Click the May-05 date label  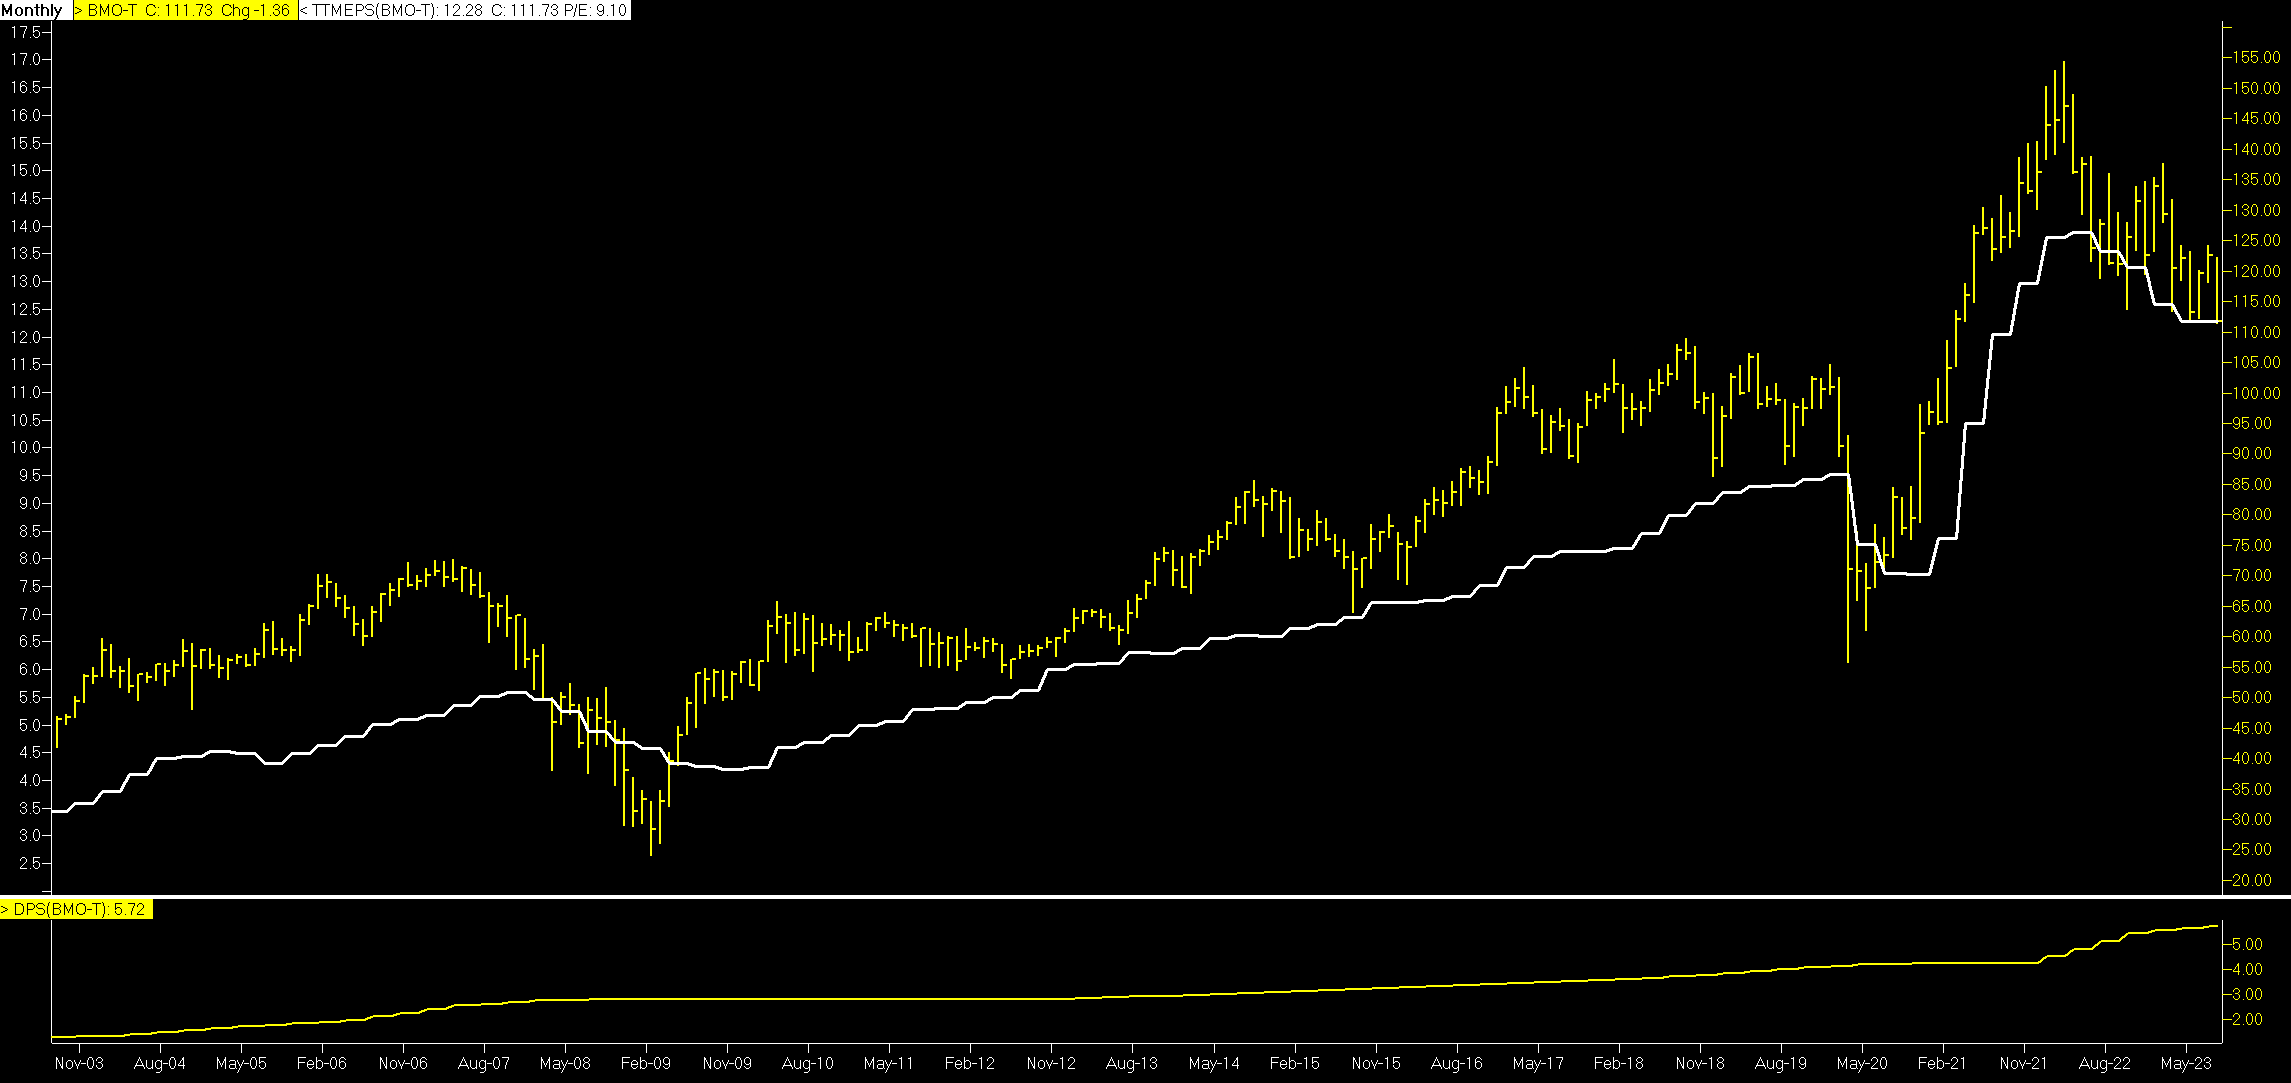[241, 1063]
